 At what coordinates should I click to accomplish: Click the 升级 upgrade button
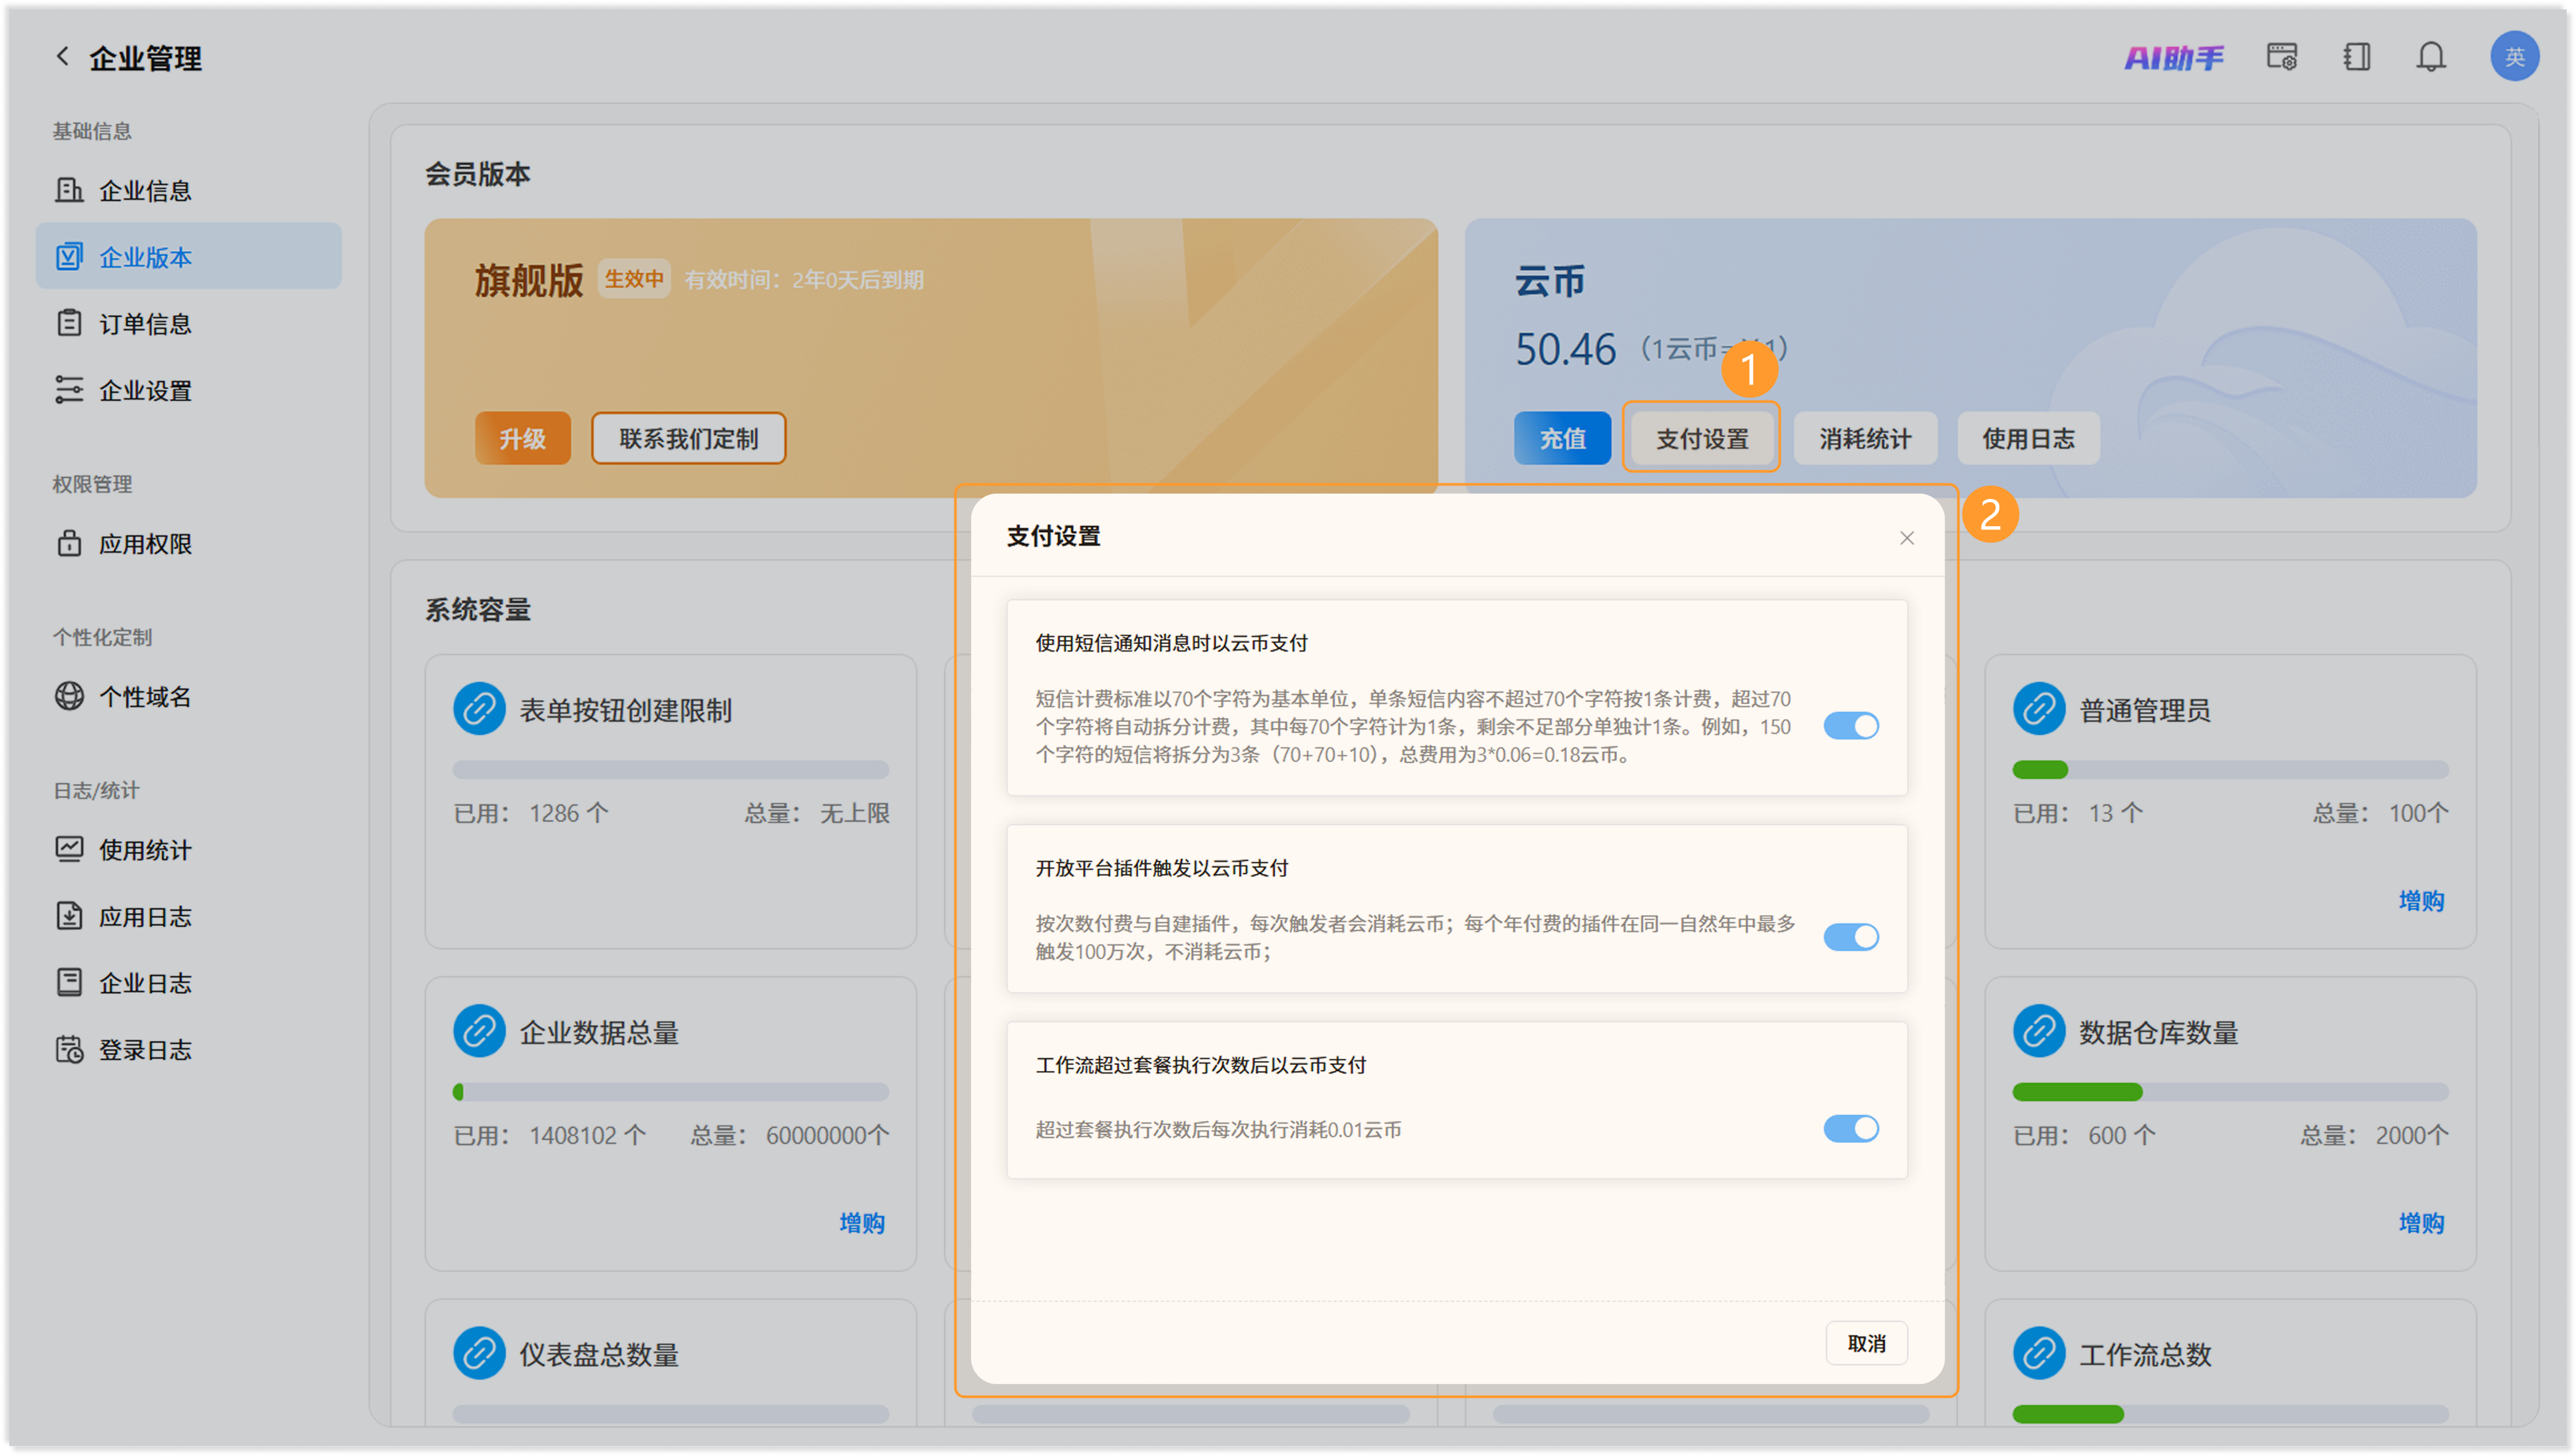pyautogui.click(x=522, y=438)
